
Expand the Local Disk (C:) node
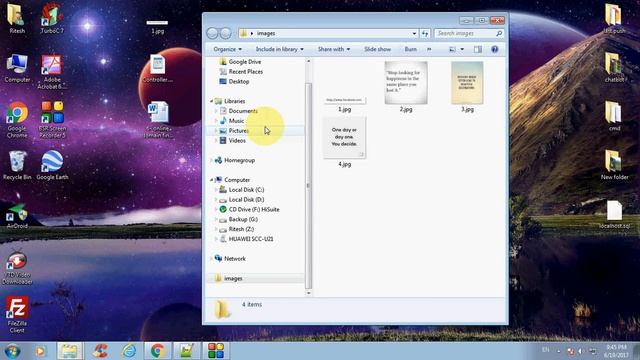pos(216,190)
